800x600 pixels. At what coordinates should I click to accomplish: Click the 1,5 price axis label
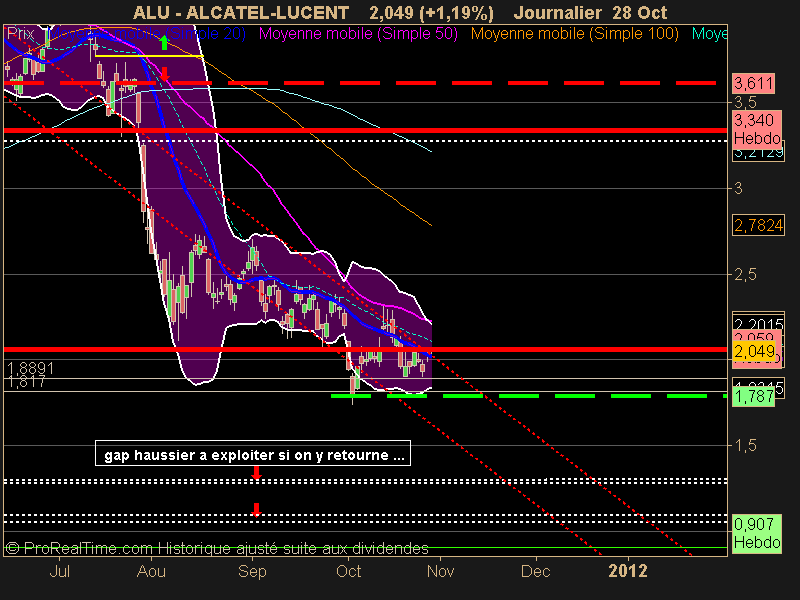point(745,446)
